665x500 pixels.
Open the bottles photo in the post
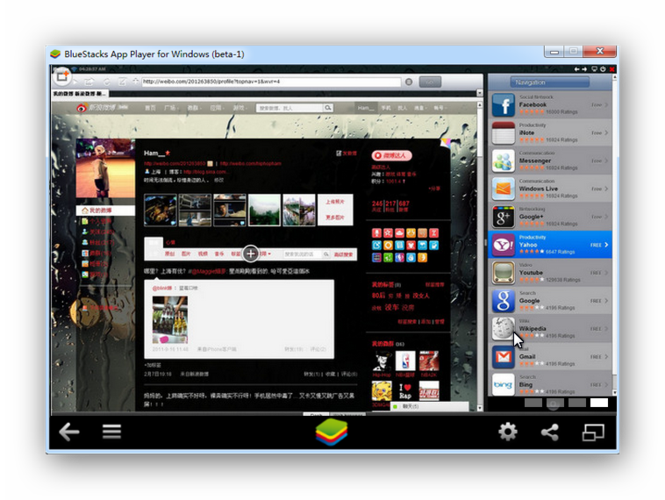[x=170, y=320]
